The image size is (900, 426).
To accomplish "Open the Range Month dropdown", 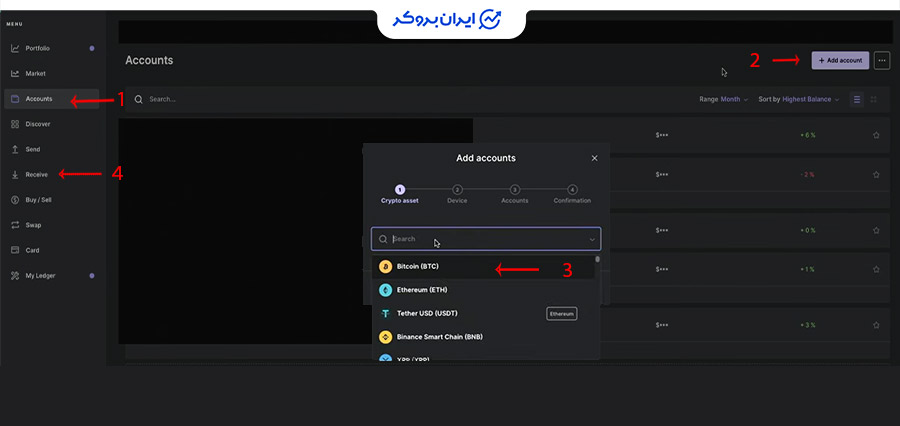I will pos(723,99).
